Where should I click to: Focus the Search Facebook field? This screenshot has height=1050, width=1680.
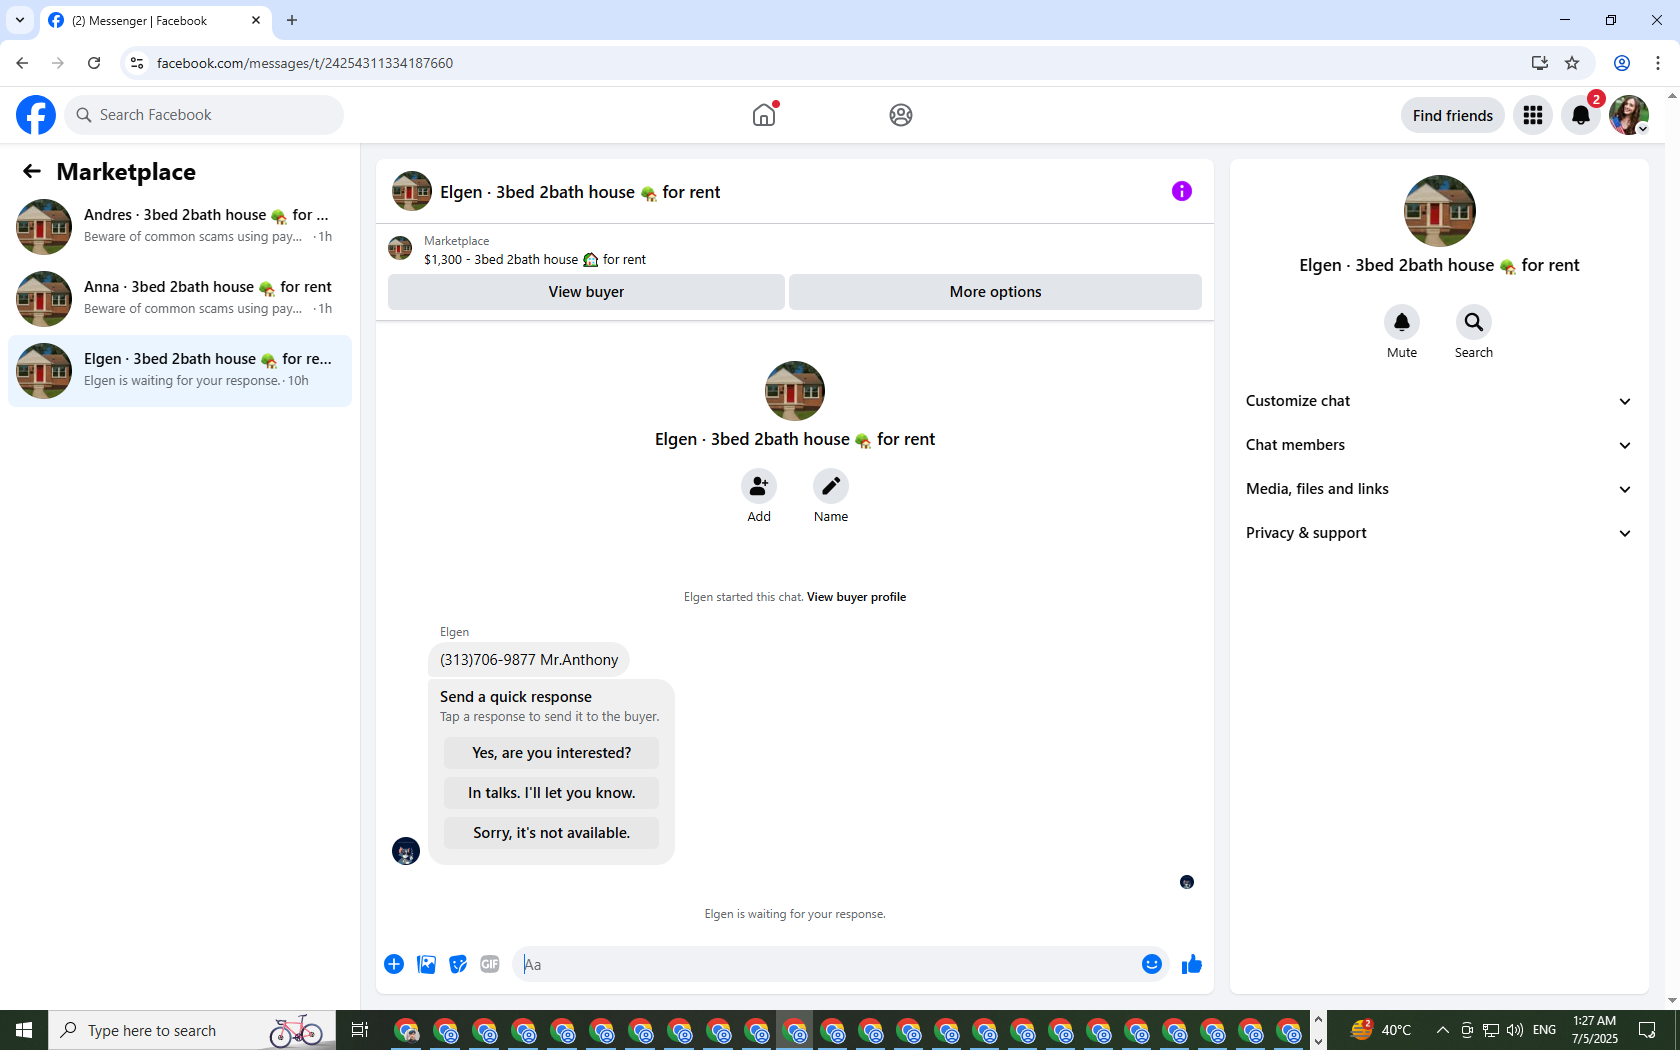point(204,115)
